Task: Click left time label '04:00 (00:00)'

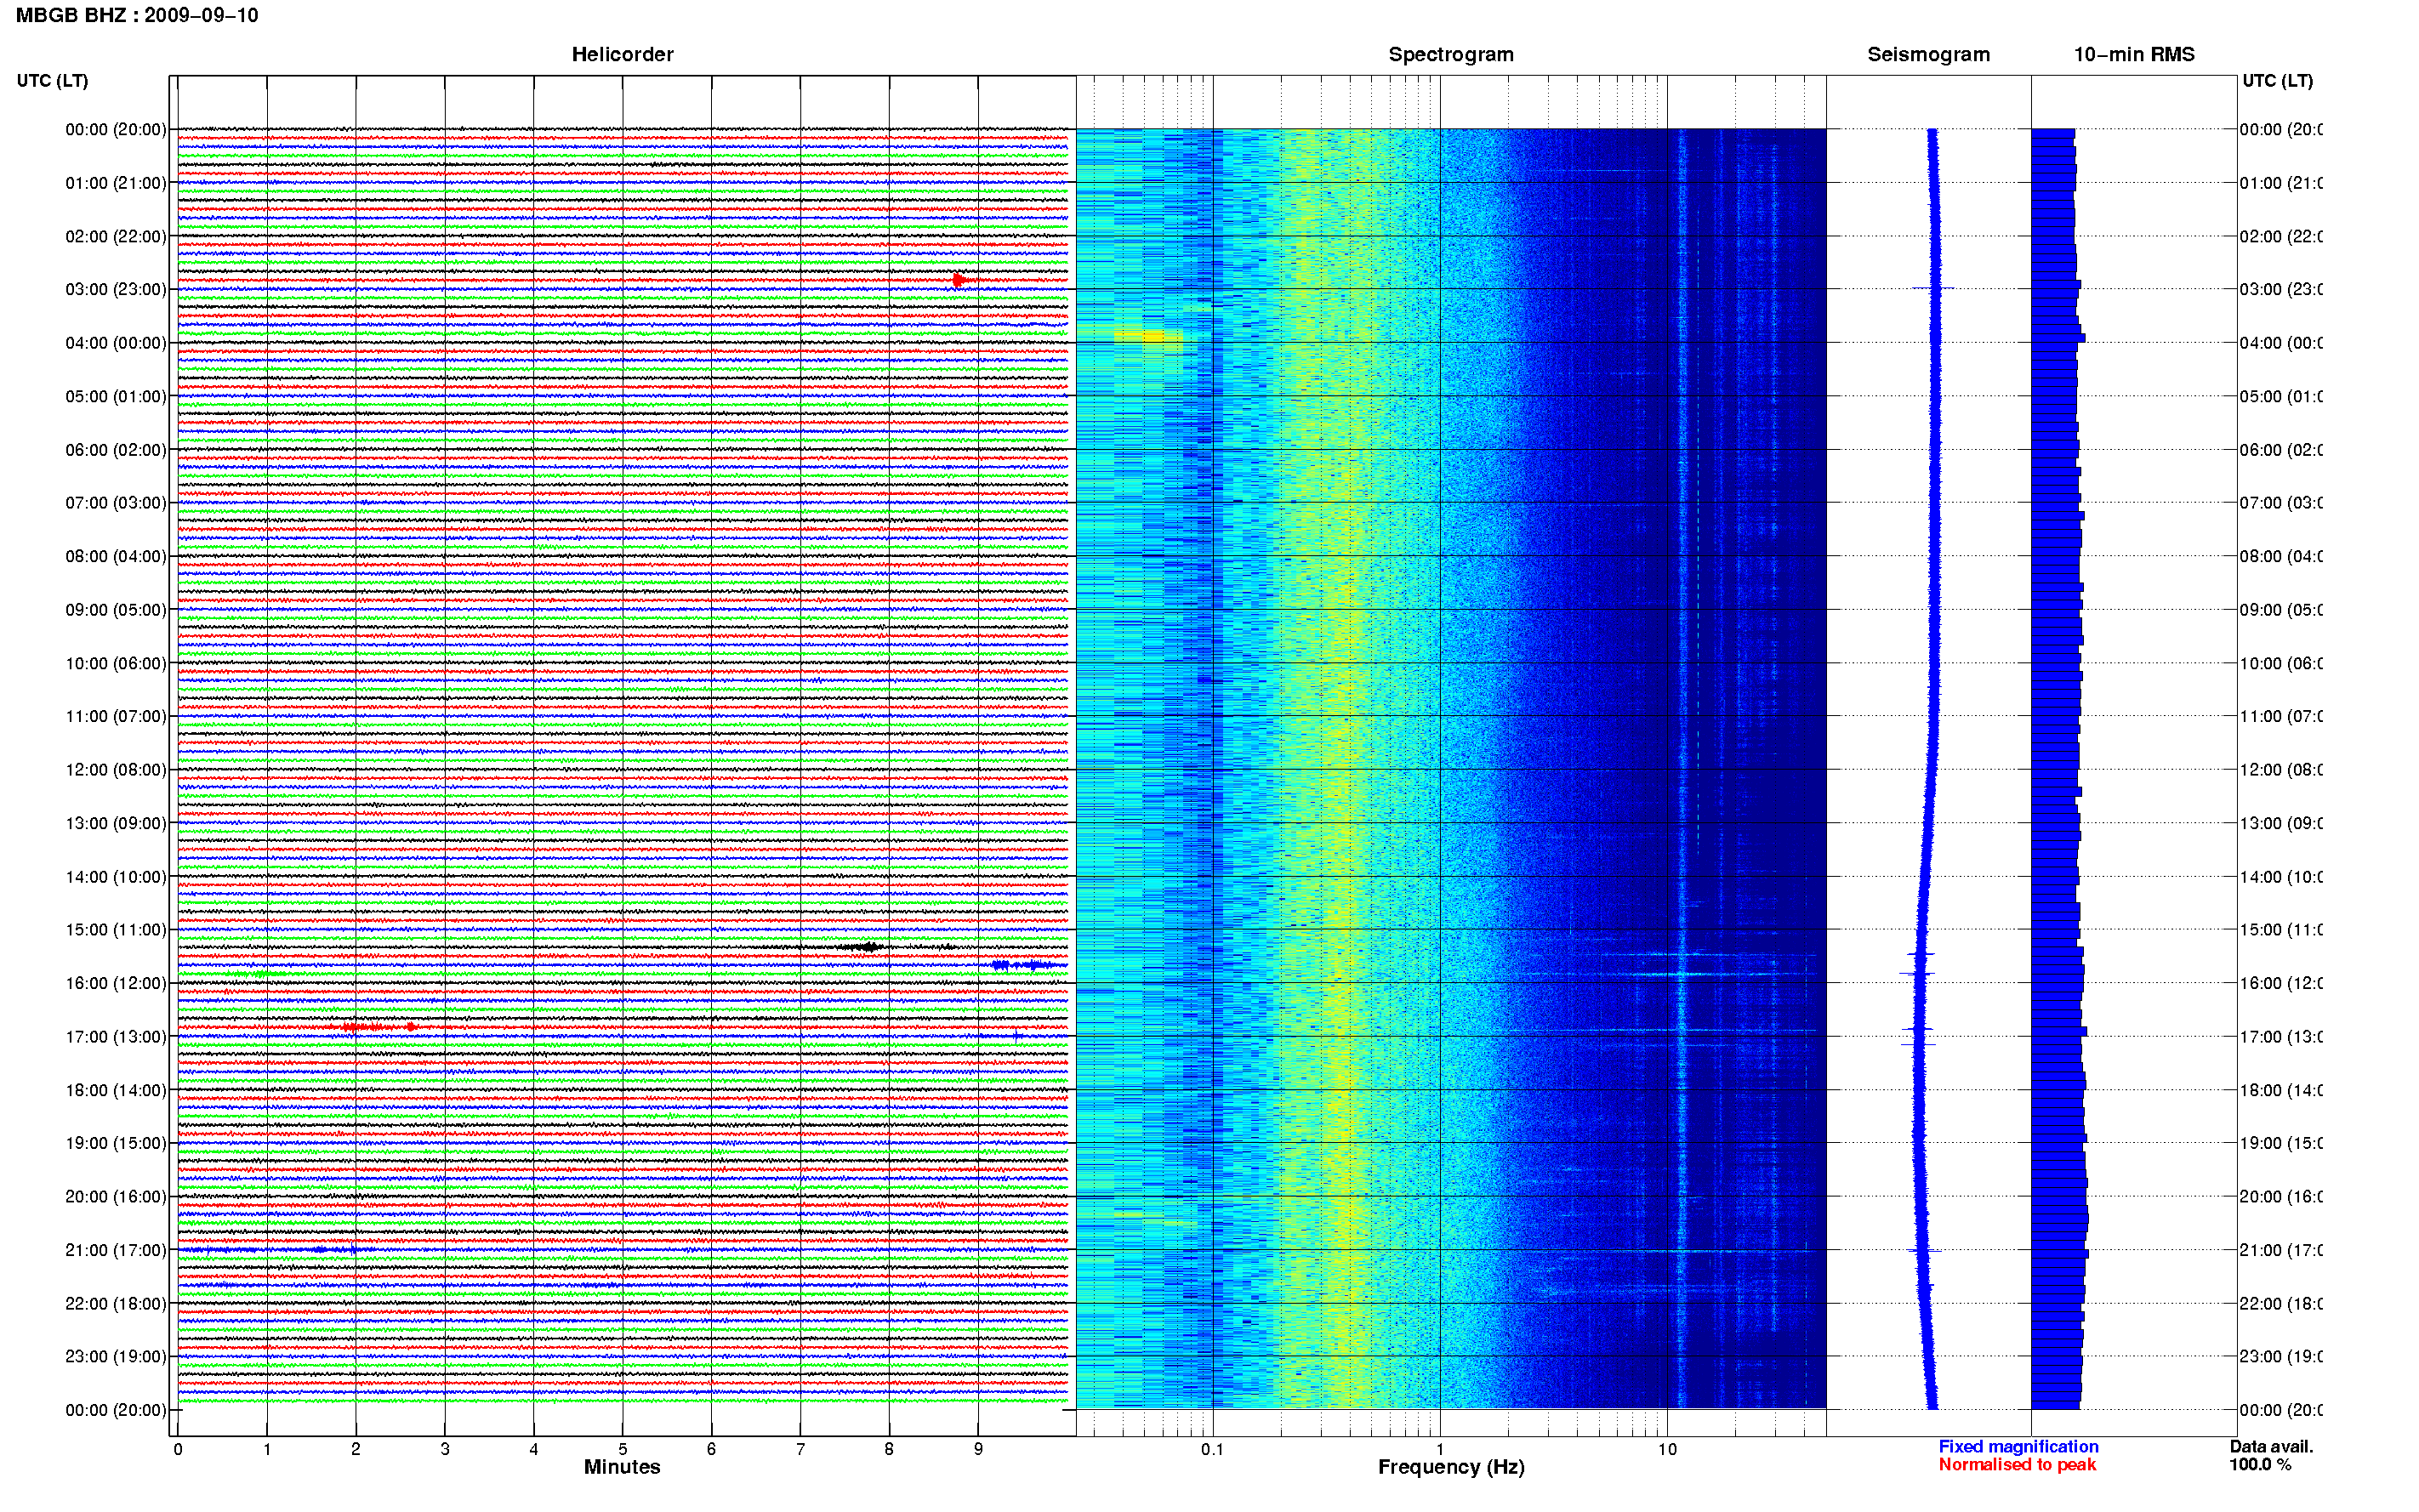Action: click(x=116, y=343)
